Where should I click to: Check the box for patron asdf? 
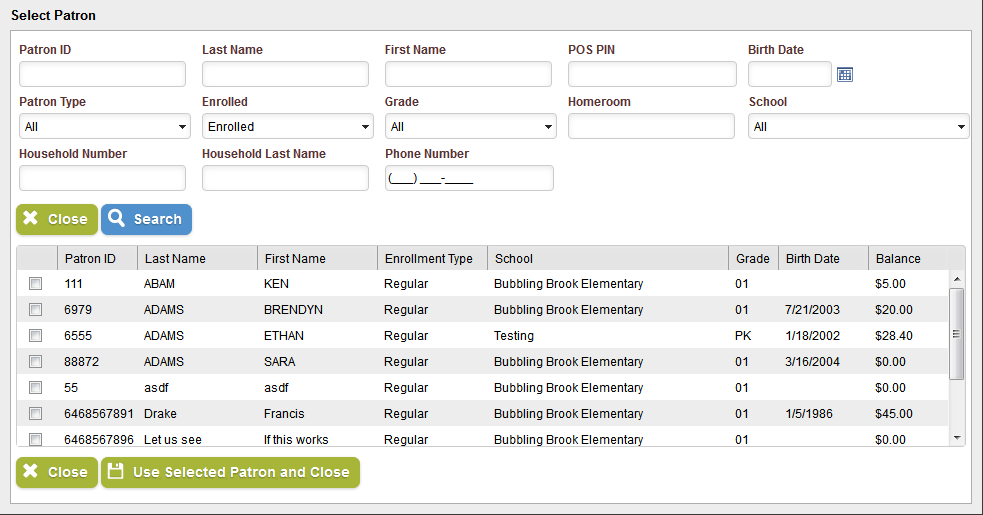click(36, 388)
